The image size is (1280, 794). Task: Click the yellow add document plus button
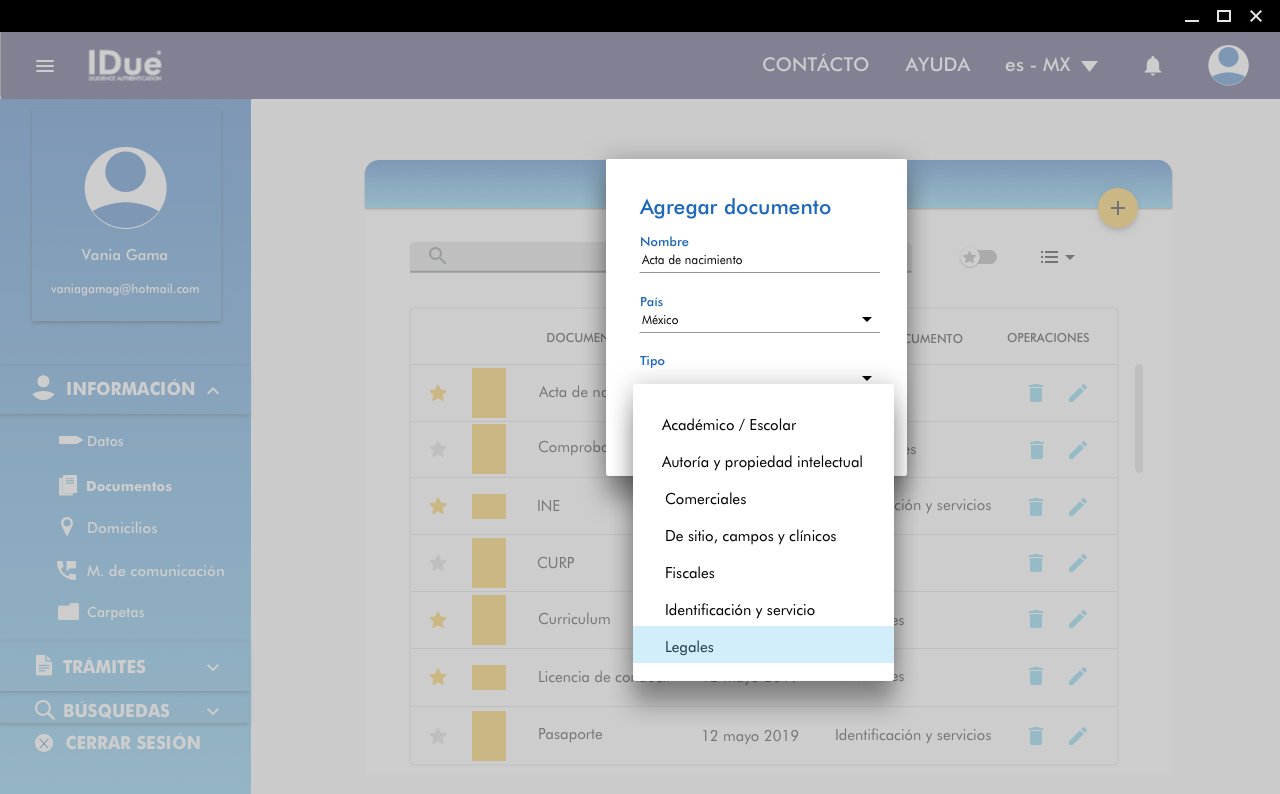[1118, 208]
